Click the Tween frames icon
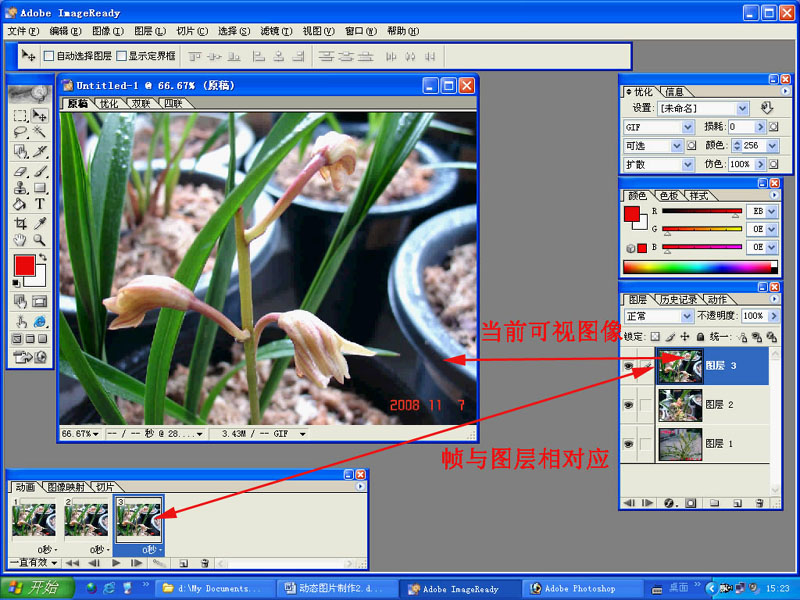 (x=159, y=563)
